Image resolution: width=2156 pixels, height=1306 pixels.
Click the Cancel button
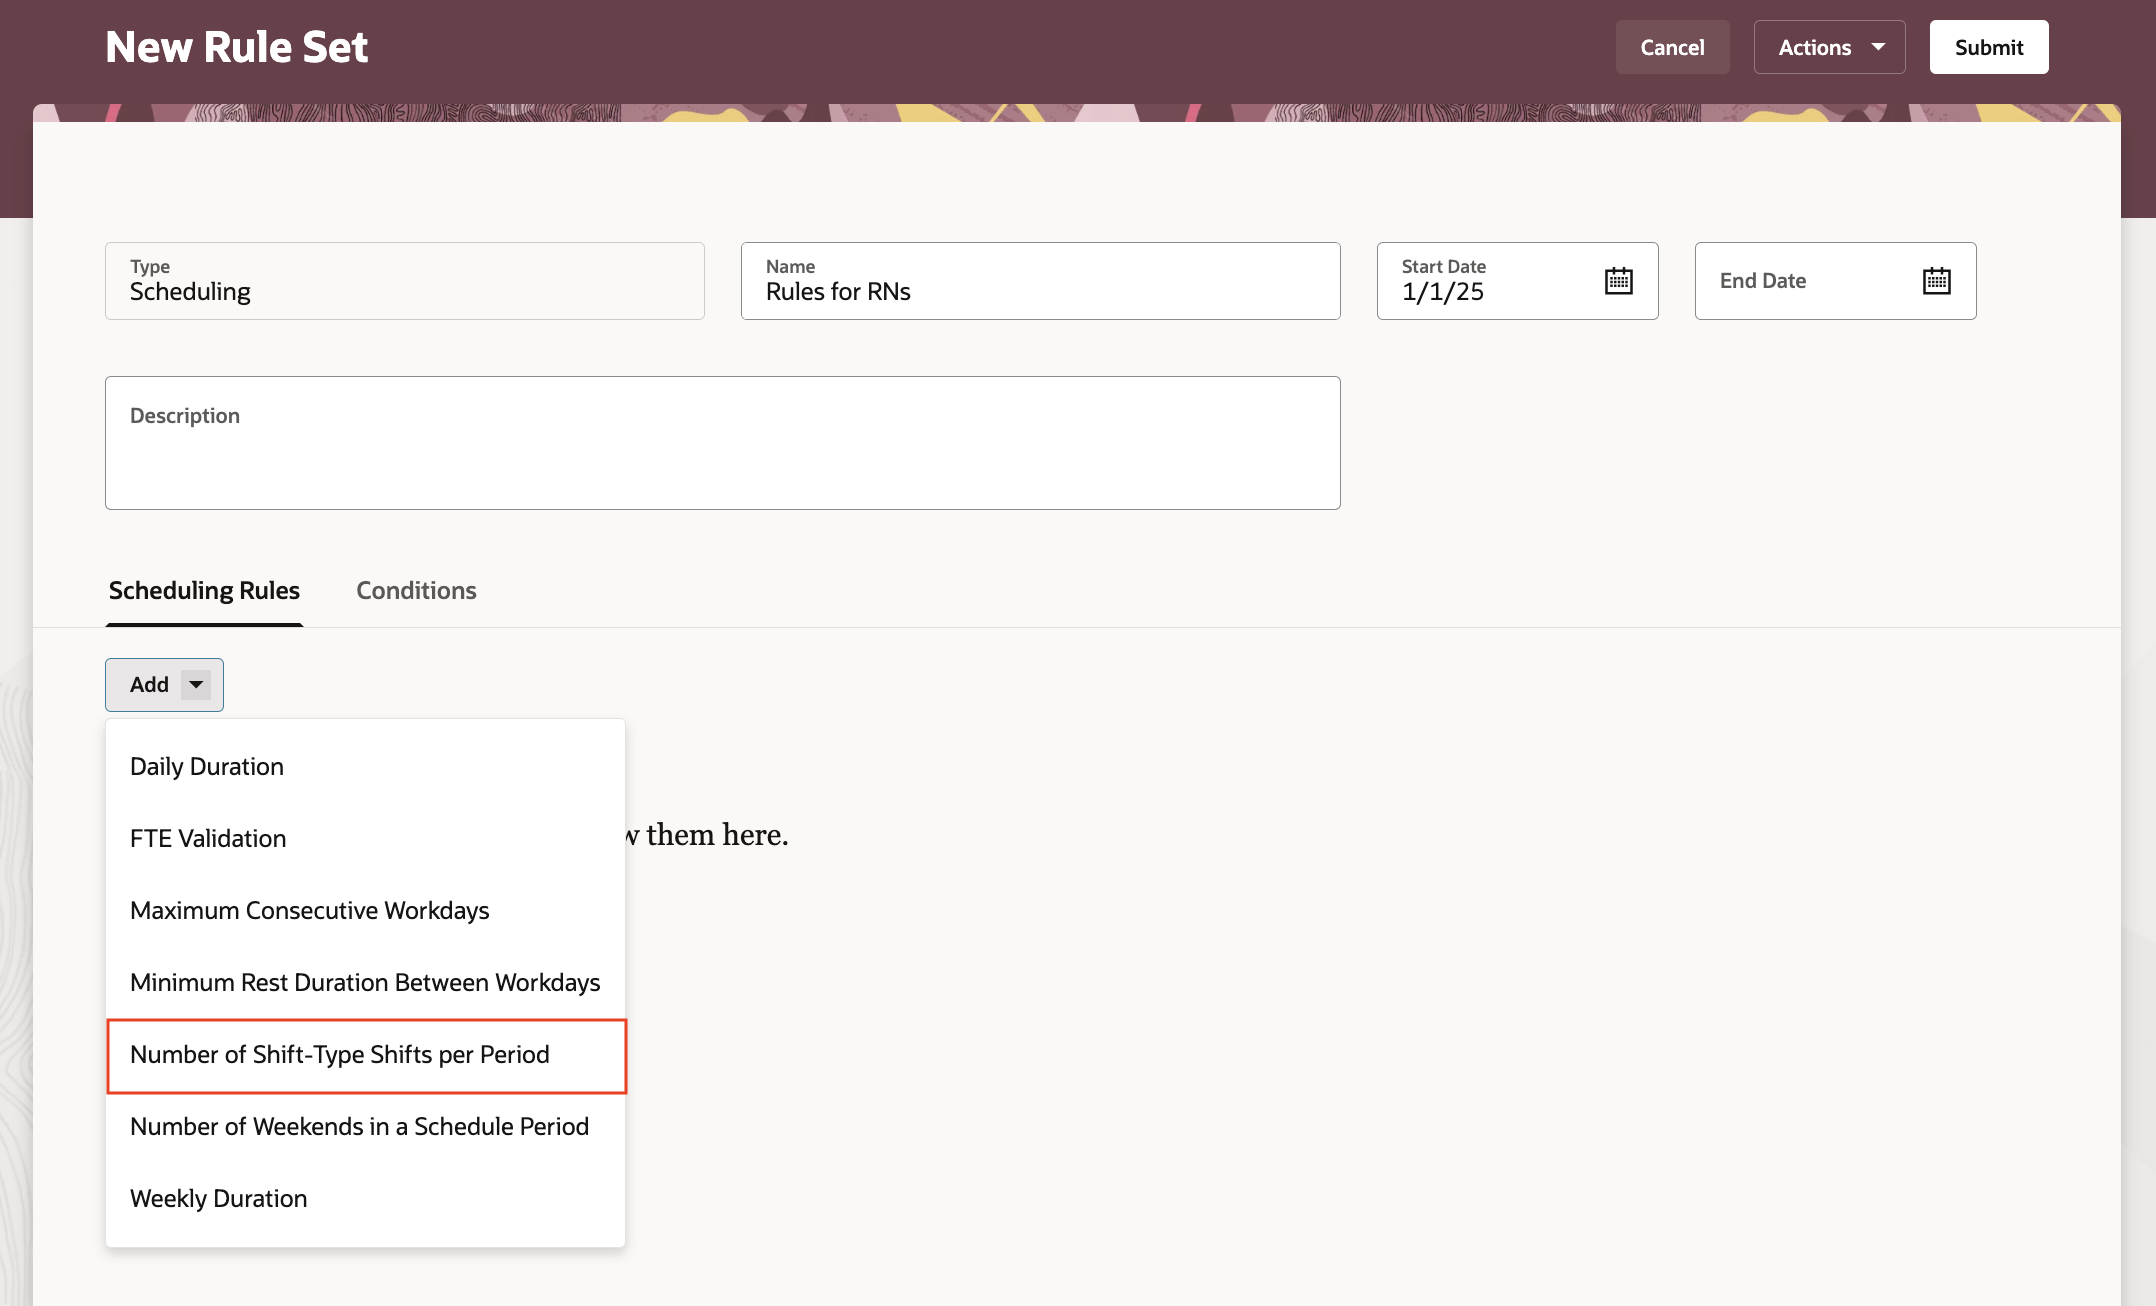tap(1672, 47)
